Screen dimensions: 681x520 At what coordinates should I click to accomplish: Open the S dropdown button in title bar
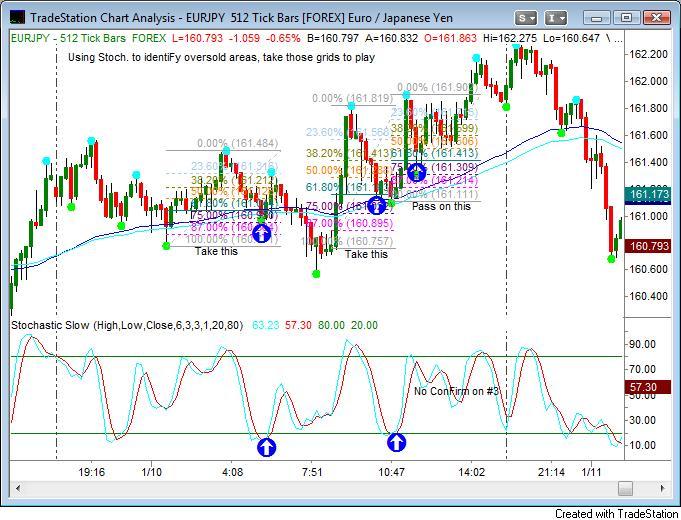coord(526,18)
